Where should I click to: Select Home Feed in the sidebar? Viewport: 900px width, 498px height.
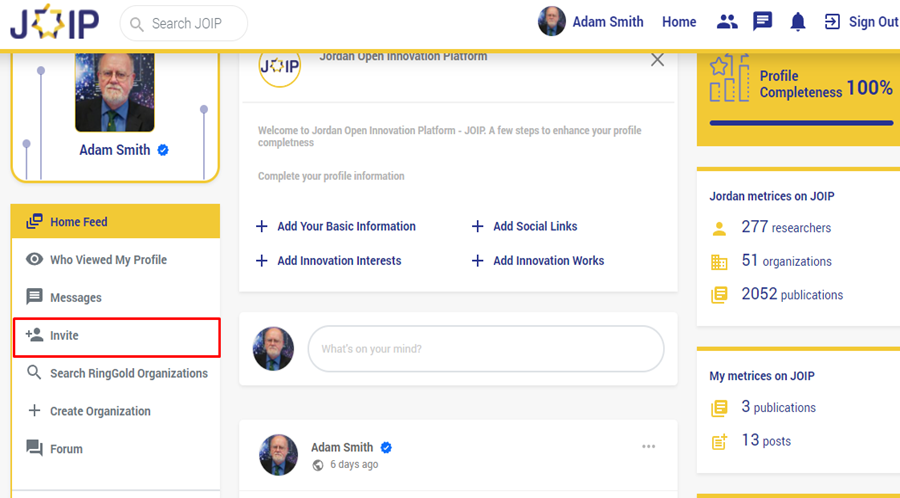(x=79, y=222)
